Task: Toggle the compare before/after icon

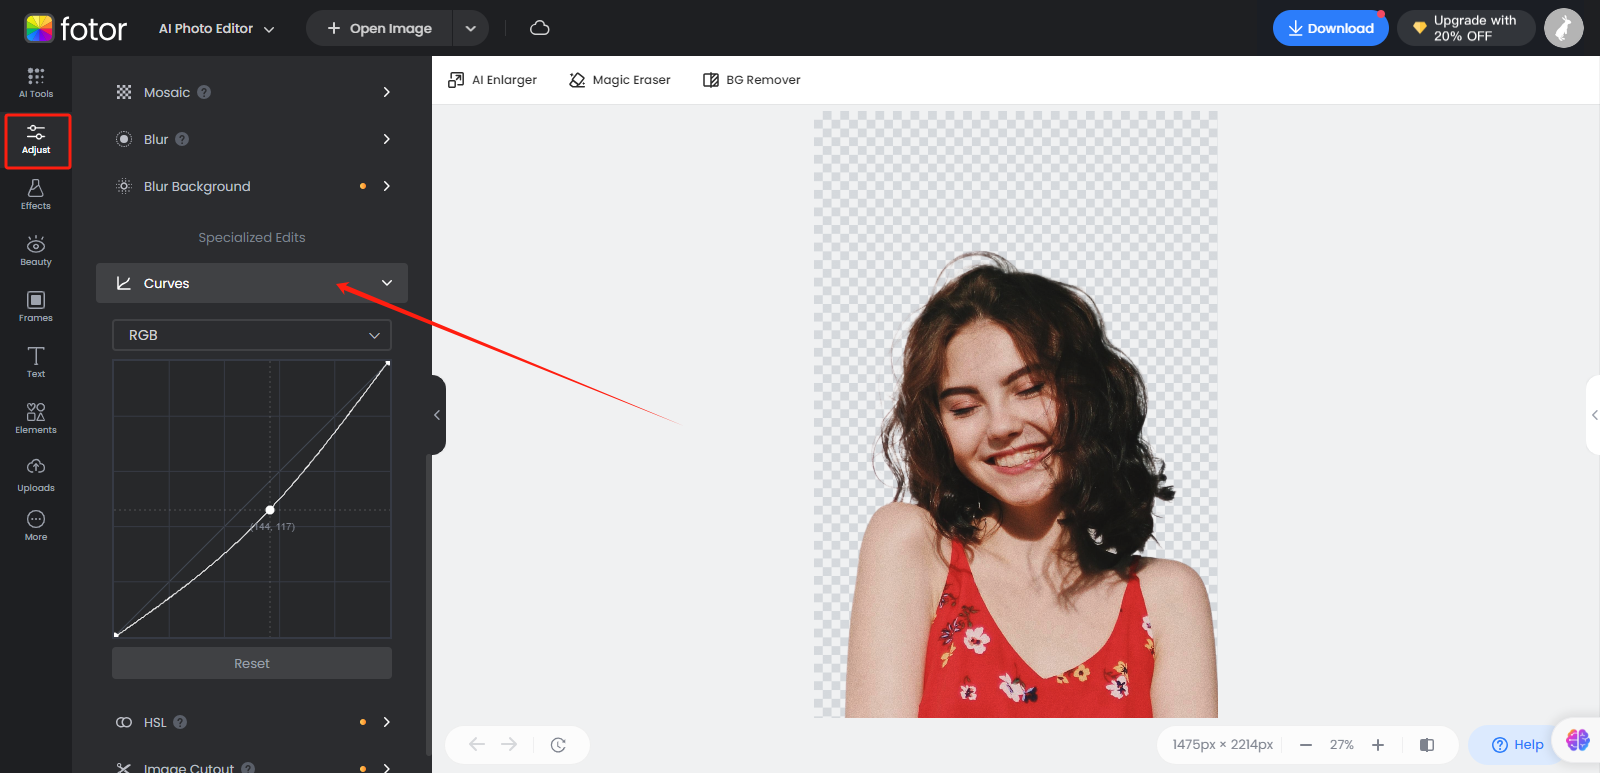Action: pyautogui.click(x=1427, y=745)
